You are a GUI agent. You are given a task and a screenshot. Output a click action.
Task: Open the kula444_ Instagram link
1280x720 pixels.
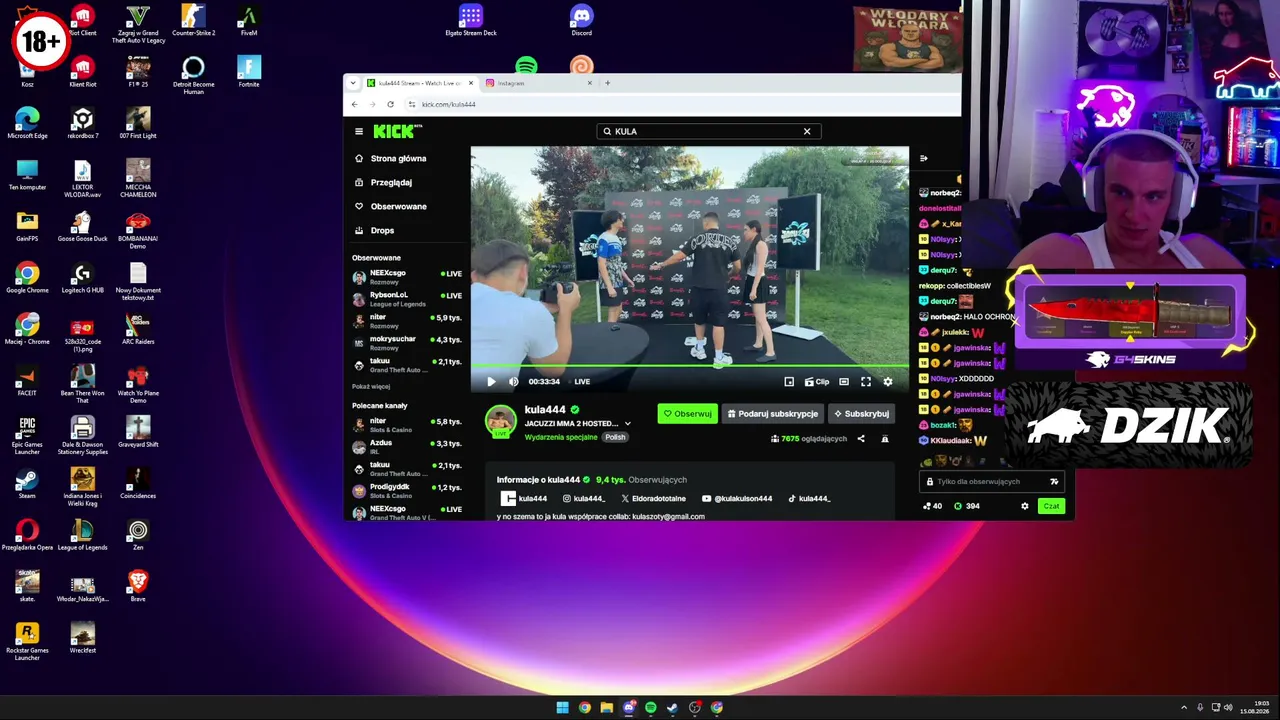[x=584, y=498]
